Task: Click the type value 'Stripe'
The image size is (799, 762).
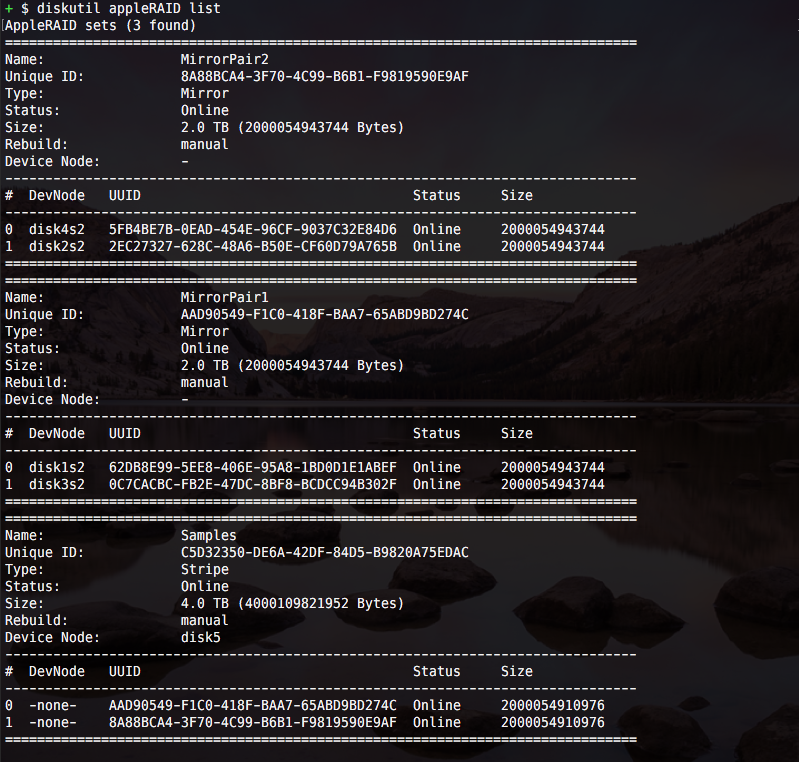Action: coord(204,569)
